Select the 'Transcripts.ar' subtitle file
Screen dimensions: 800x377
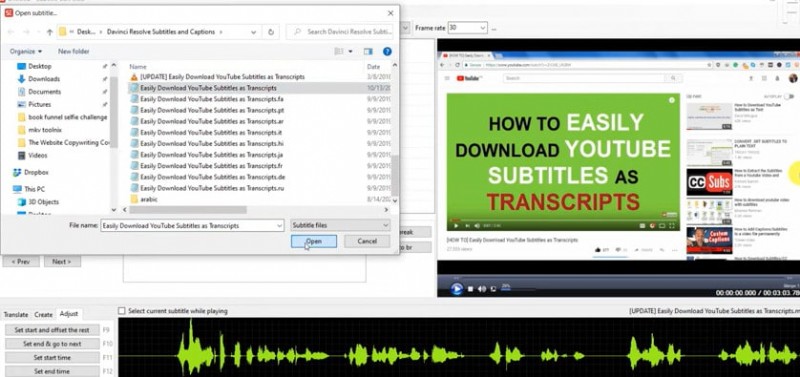click(x=207, y=121)
